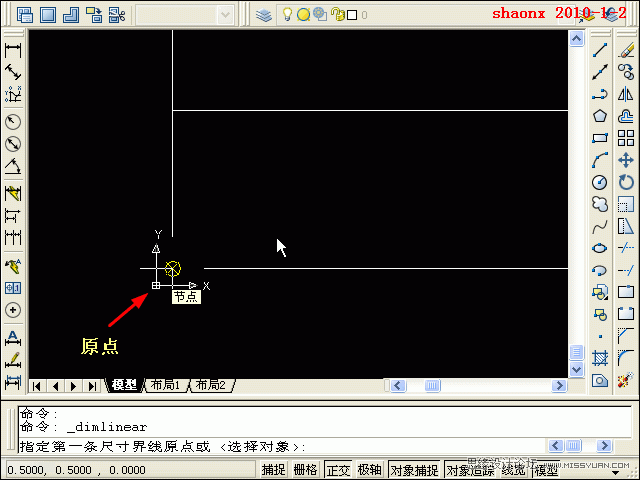The width and height of the screenshot is (640, 480).
Task: Click the Mirror modify tool
Action: coord(626,94)
